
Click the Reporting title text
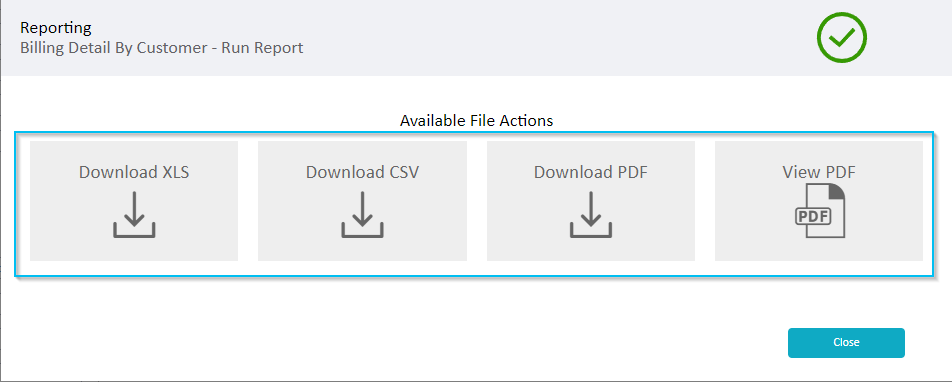click(x=56, y=28)
